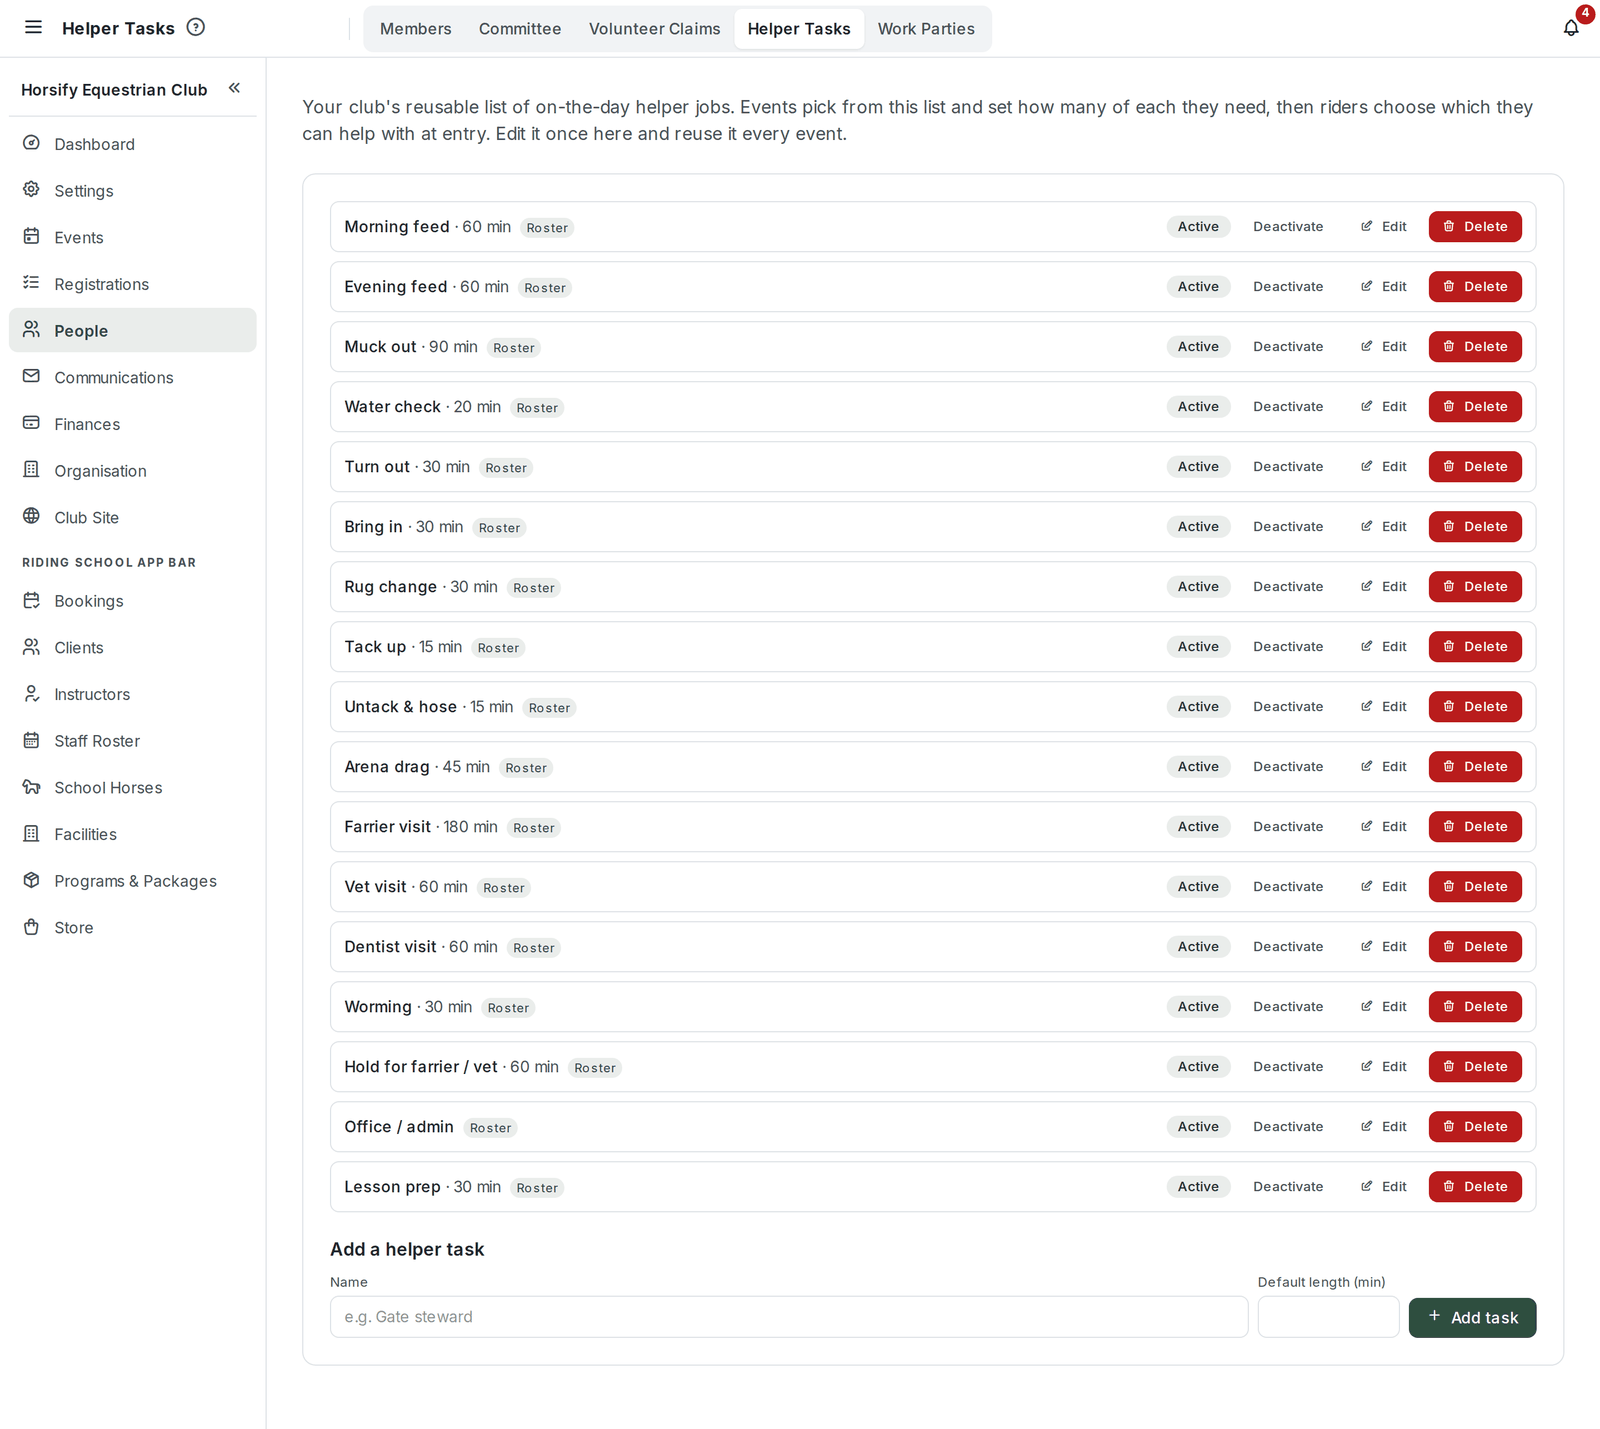Click the Facilities building icon
This screenshot has width=1600, height=1429.
32,834
